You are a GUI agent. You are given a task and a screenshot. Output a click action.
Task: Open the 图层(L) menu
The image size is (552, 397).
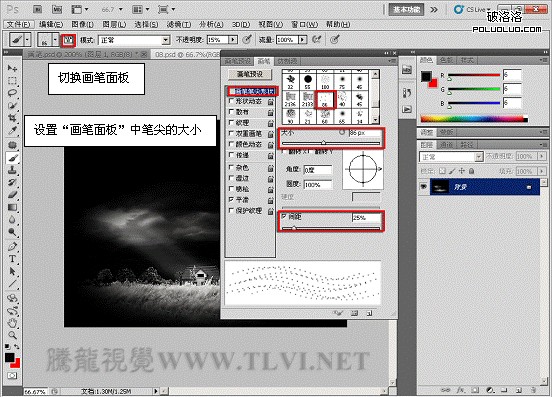tap(114, 24)
